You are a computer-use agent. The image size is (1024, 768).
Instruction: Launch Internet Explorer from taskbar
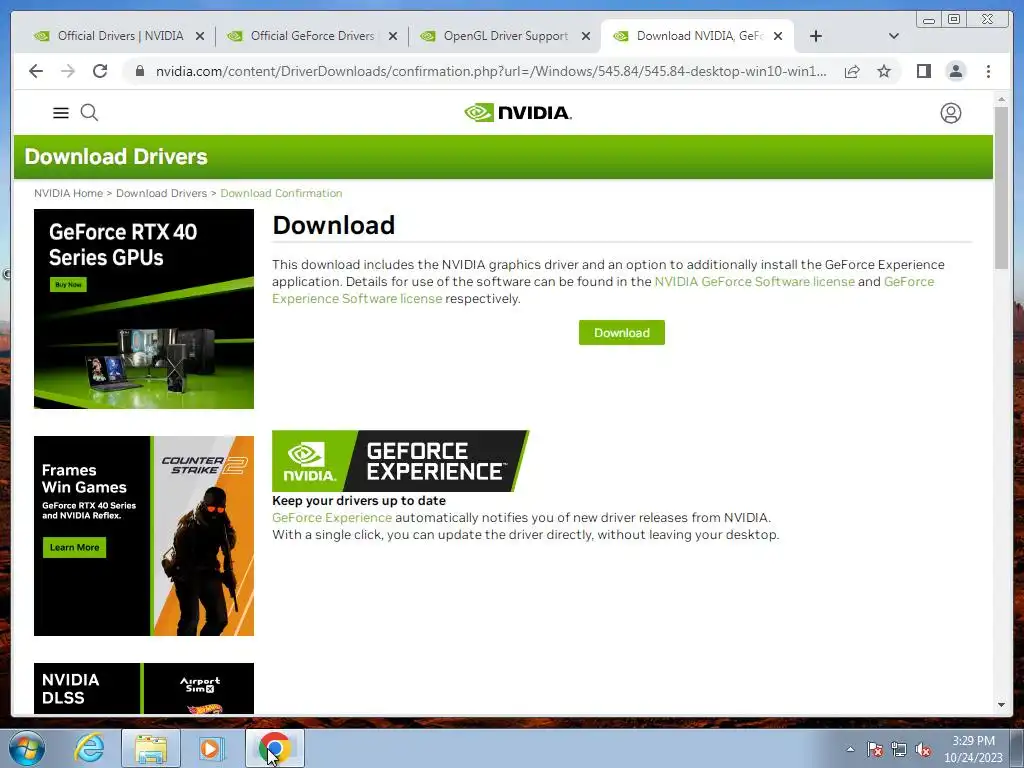pos(89,748)
